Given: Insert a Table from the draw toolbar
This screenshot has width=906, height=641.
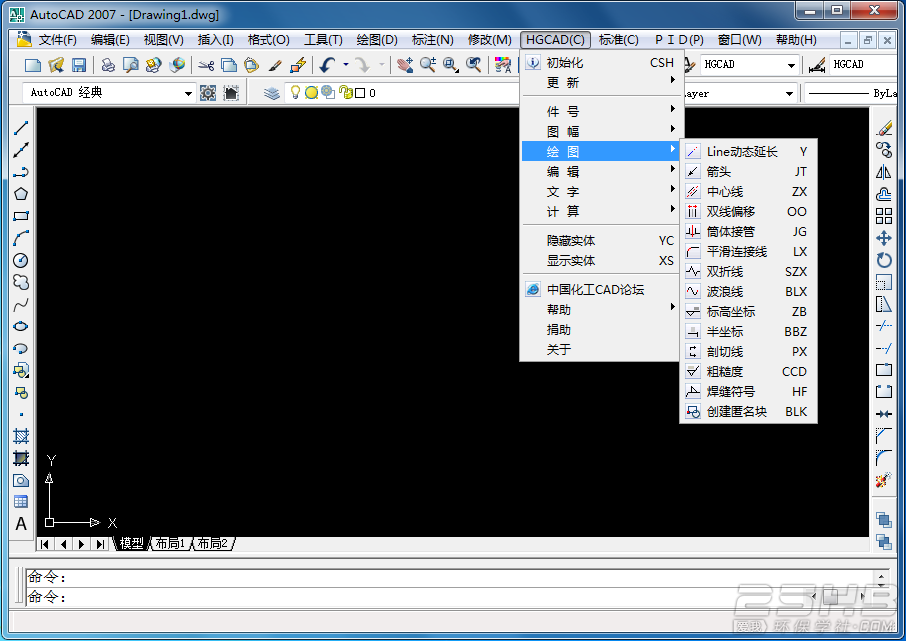Looking at the screenshot, I should point(21,502).
